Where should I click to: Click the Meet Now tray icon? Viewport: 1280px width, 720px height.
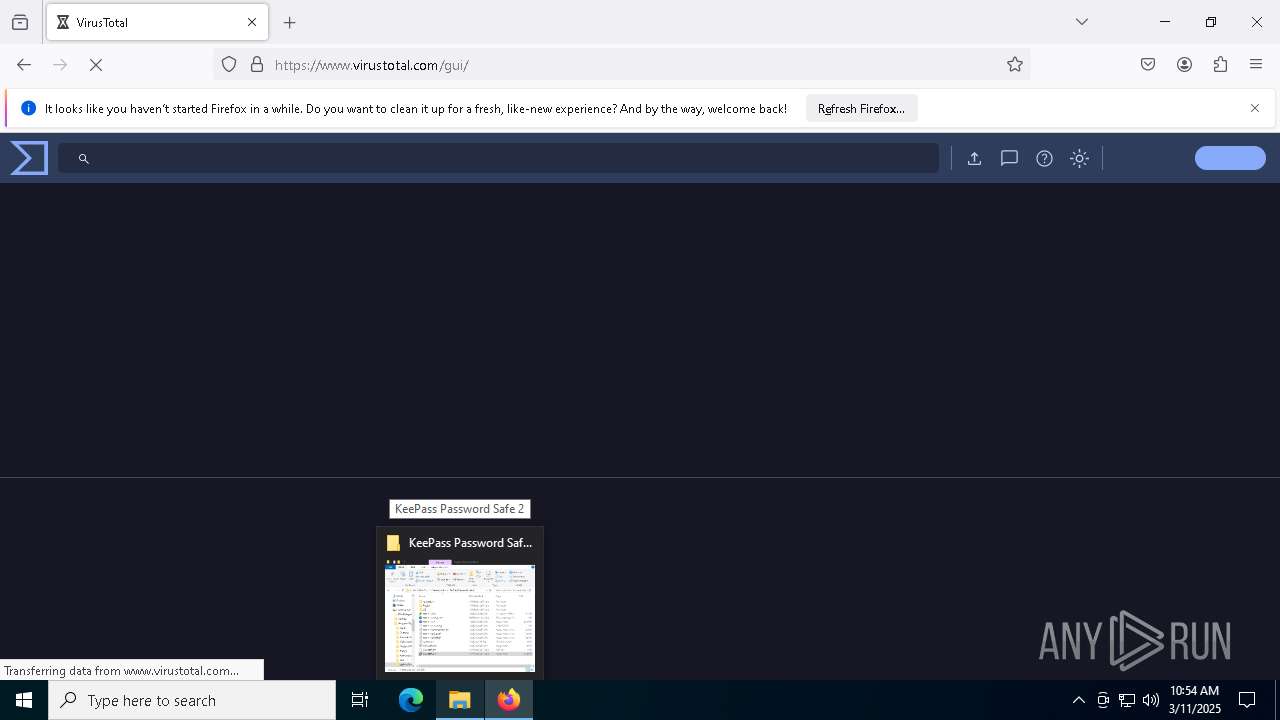tap(1103, 700)
